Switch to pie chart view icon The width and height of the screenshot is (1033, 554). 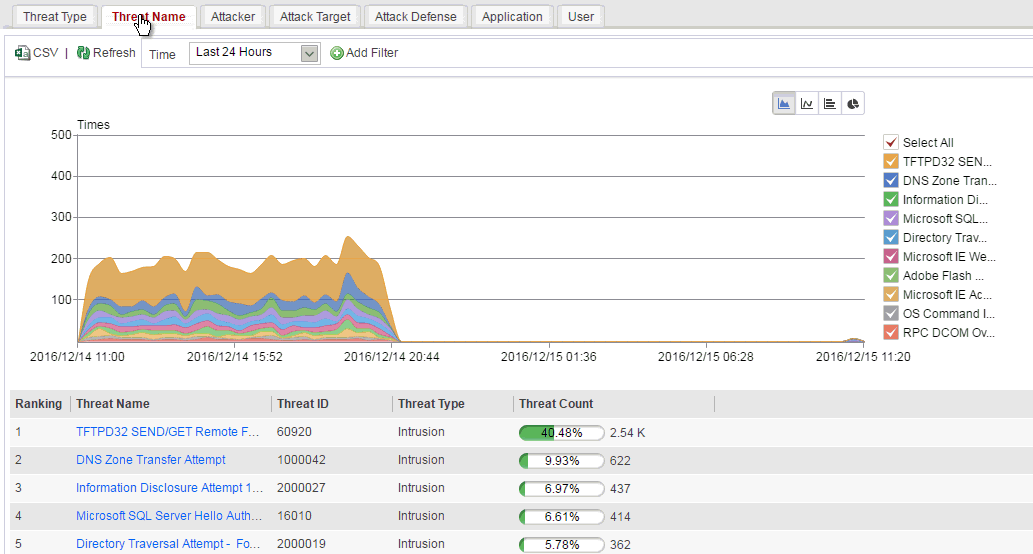click(x=853, y=103)
